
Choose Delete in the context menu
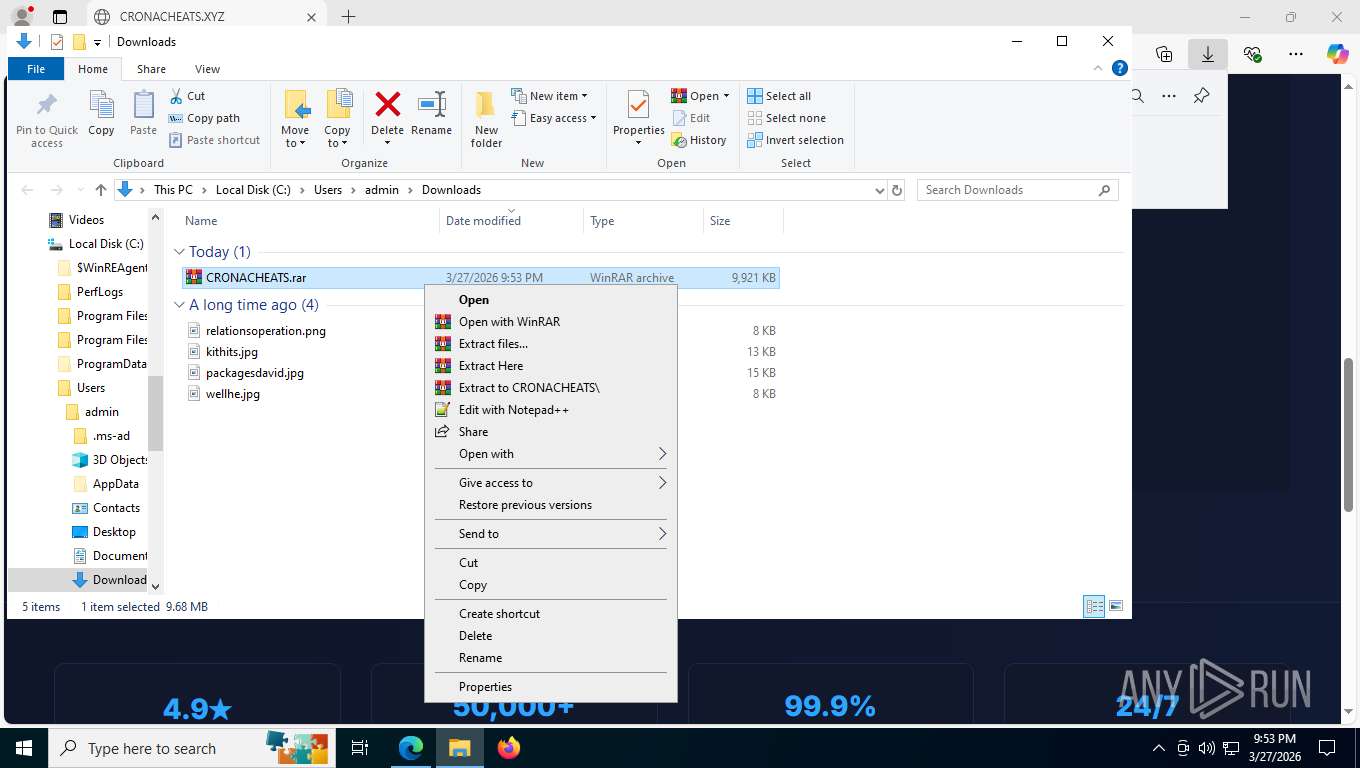550,636
